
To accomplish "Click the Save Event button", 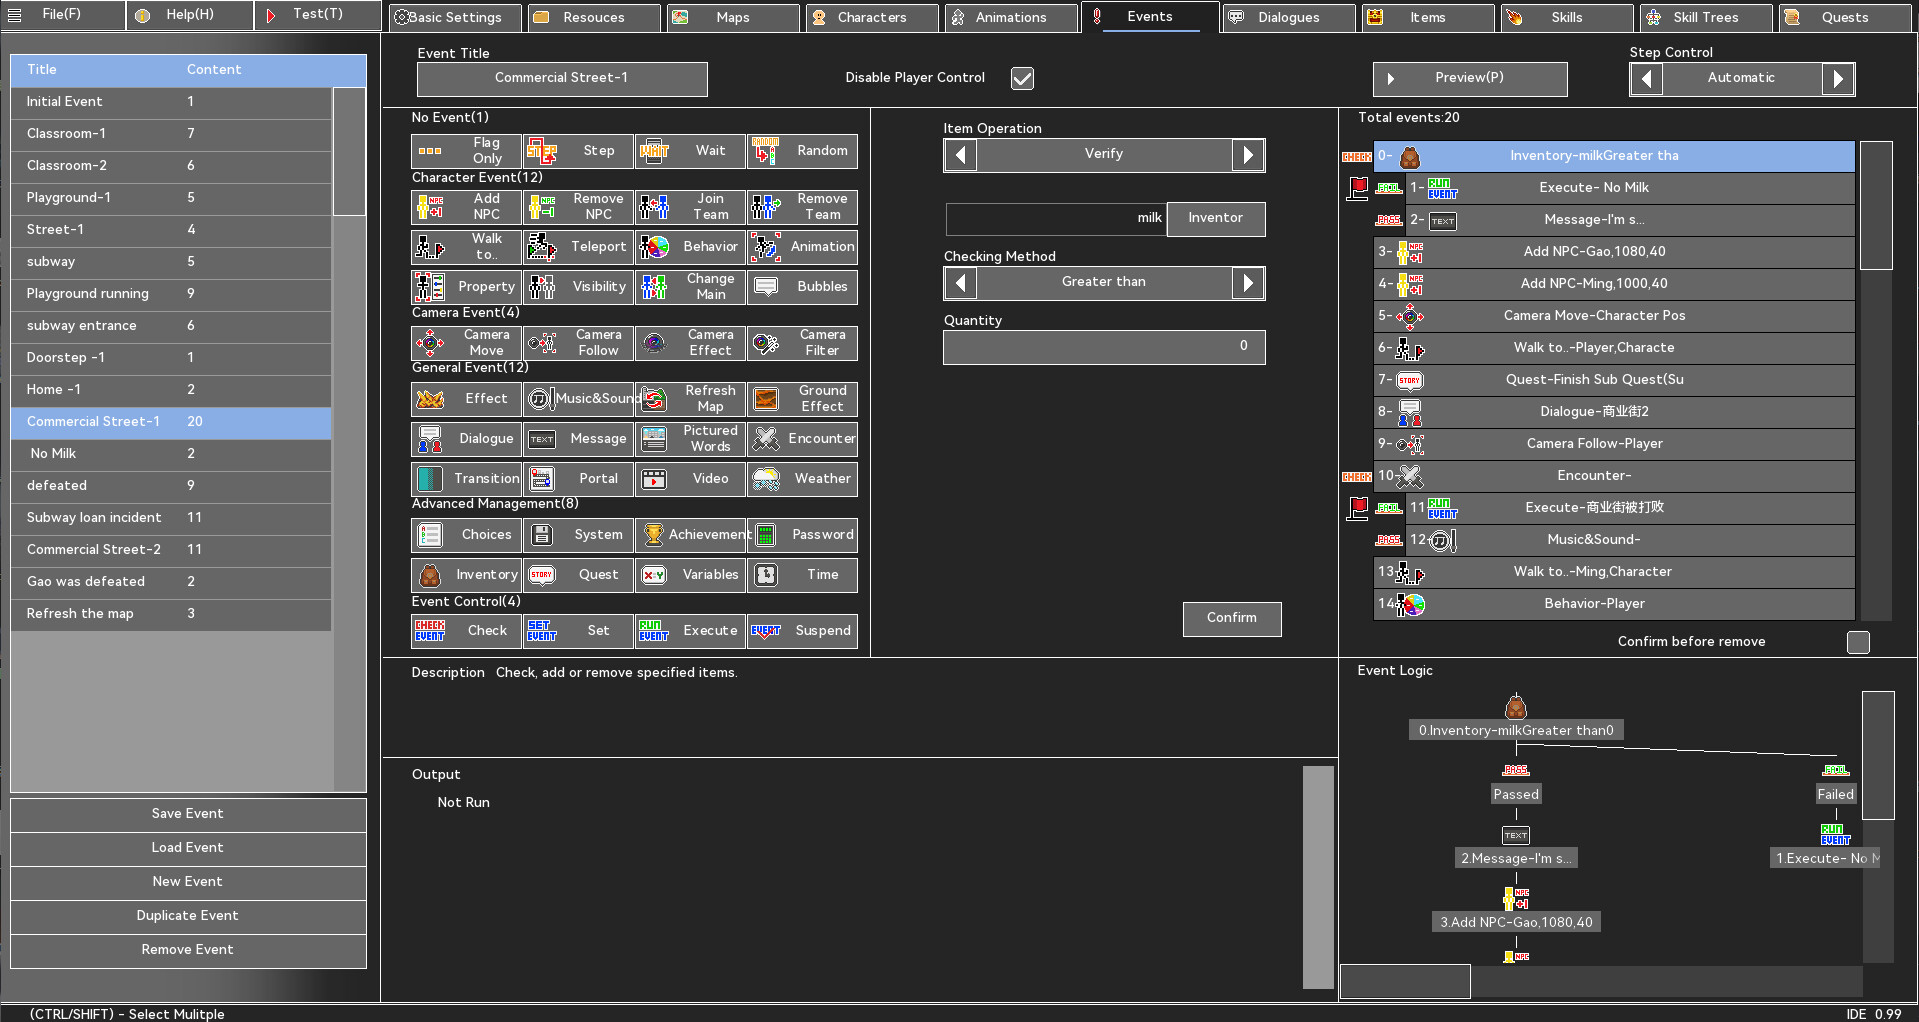I will pyautogui.click(x=187, y=813).
